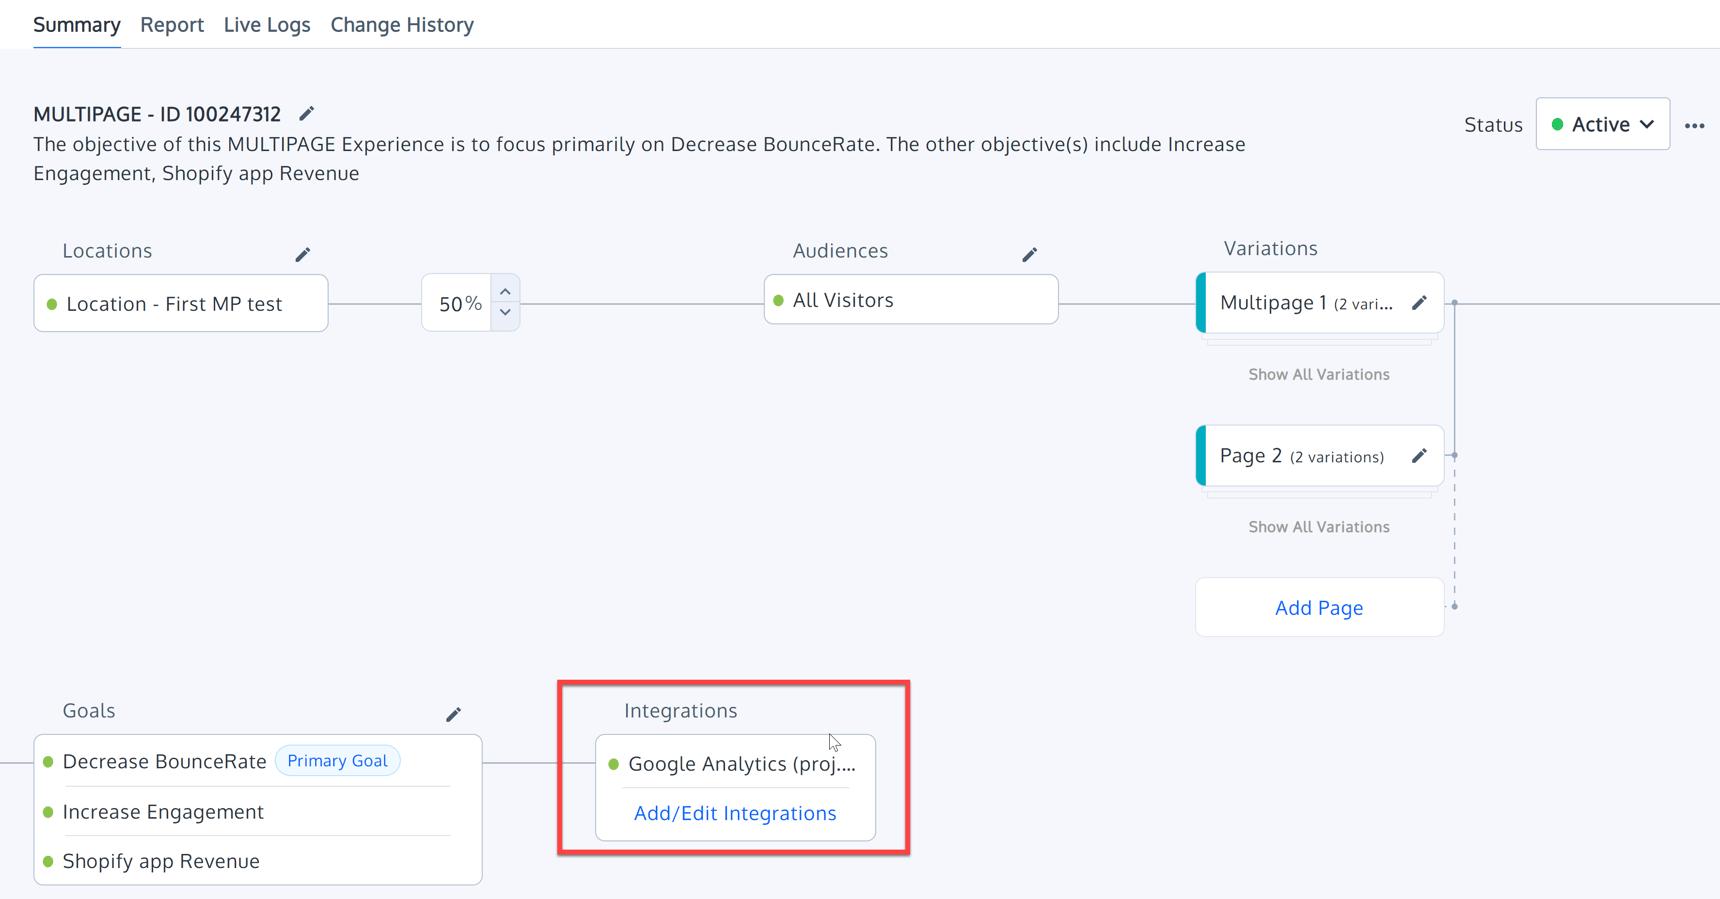Image resolution: width=1720 pixels, height=899 pixels.
Task: Click Add/Edit Integrations link
Action: pyautogui.click(x=735, y=813)
